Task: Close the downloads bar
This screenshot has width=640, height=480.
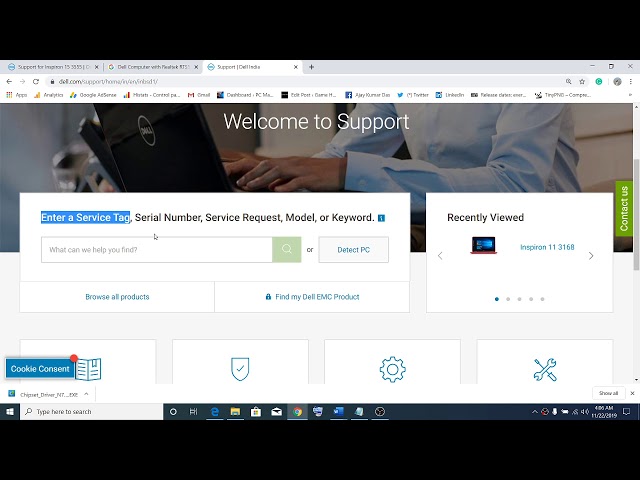Action: click(632, 393)
